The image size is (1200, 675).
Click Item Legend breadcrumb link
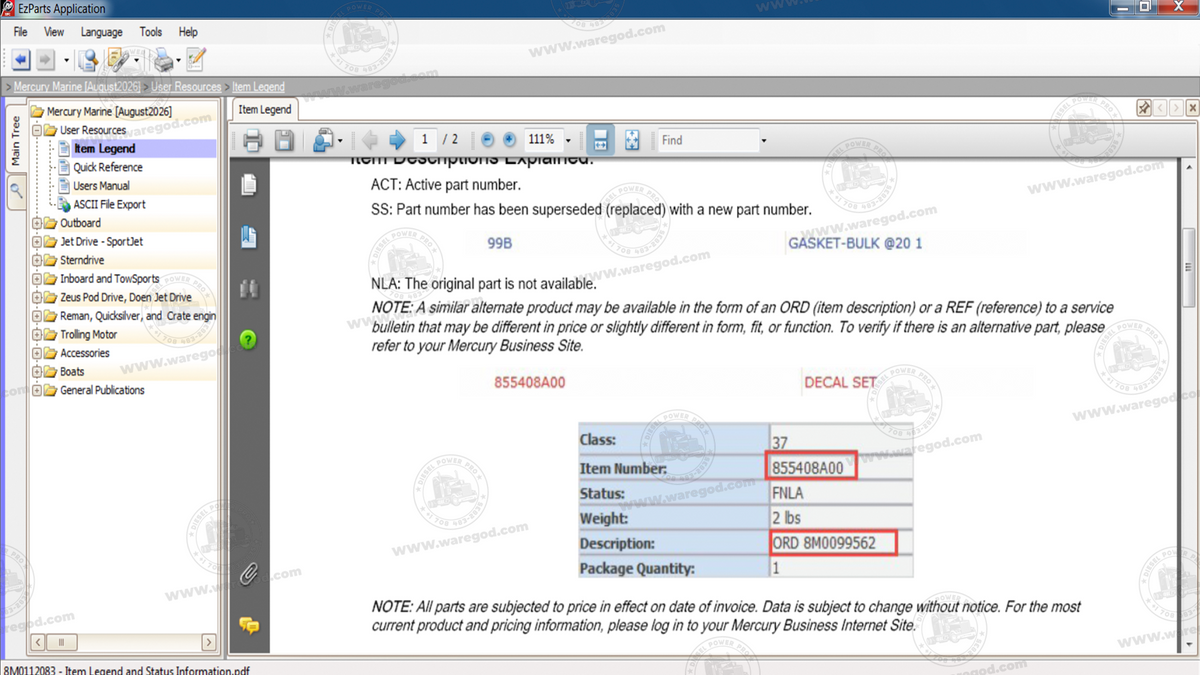pos(258,87)
